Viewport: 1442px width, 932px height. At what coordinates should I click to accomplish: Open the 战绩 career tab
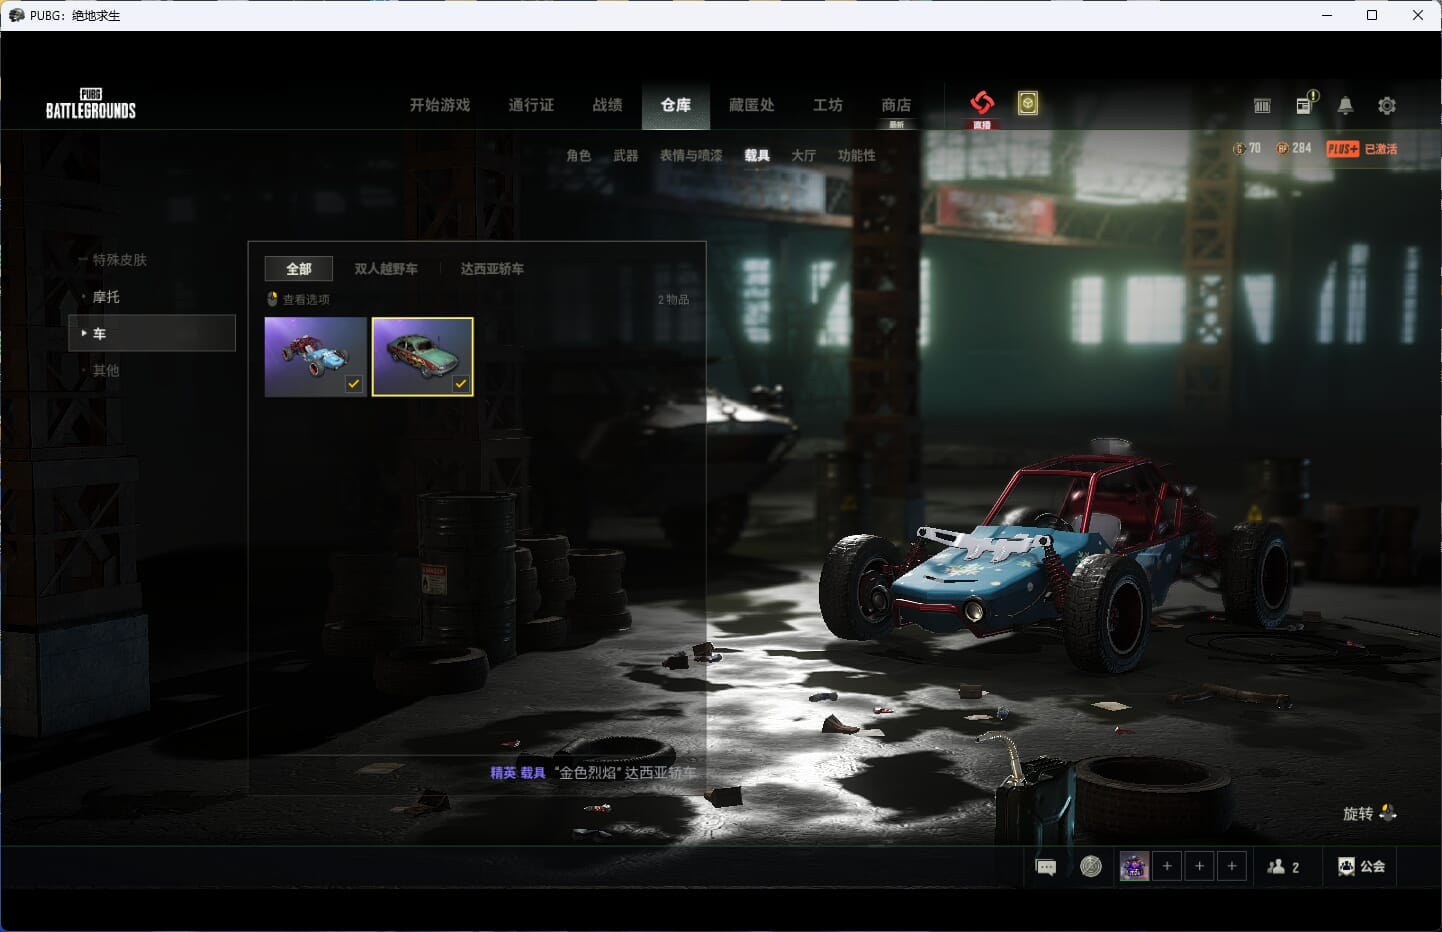click(x=607, y=105)
